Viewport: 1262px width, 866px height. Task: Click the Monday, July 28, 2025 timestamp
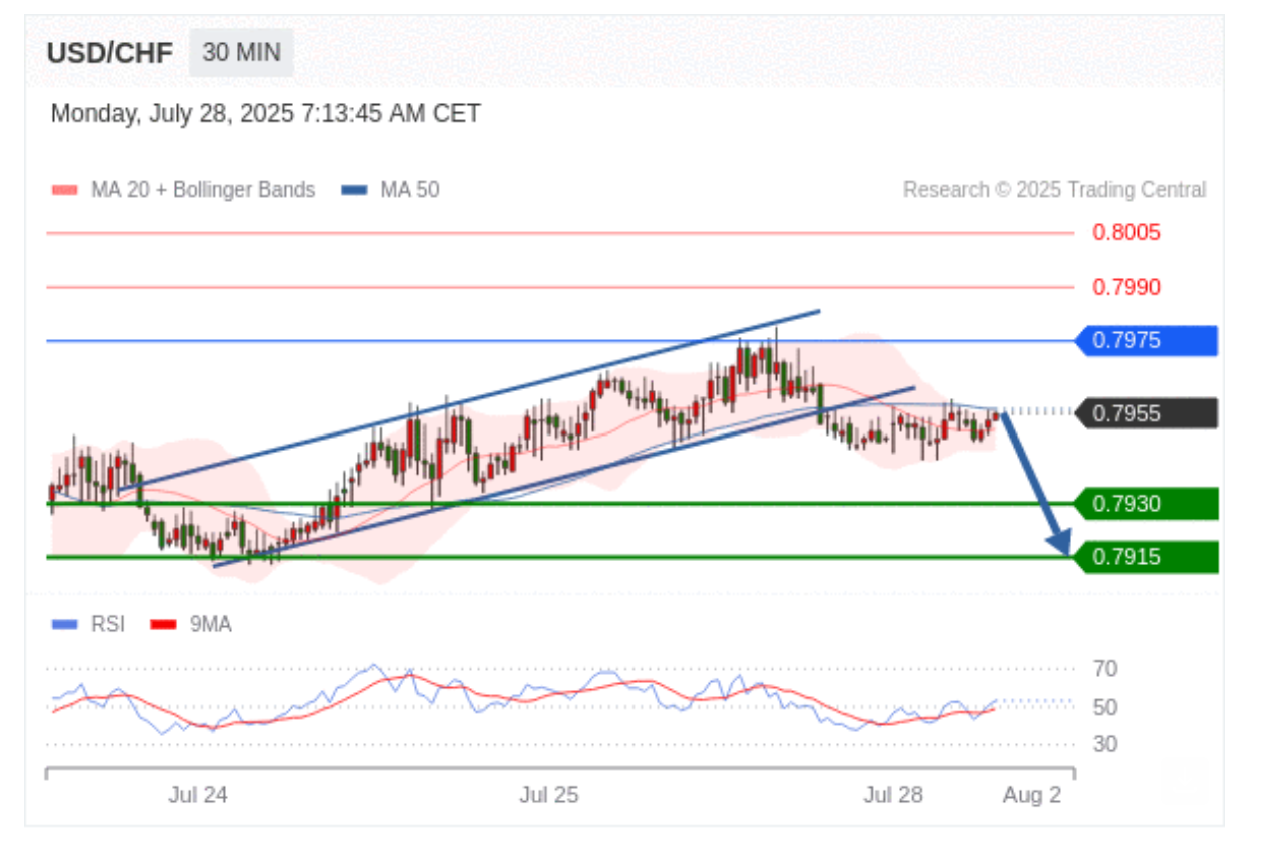[x=265, y=113]
